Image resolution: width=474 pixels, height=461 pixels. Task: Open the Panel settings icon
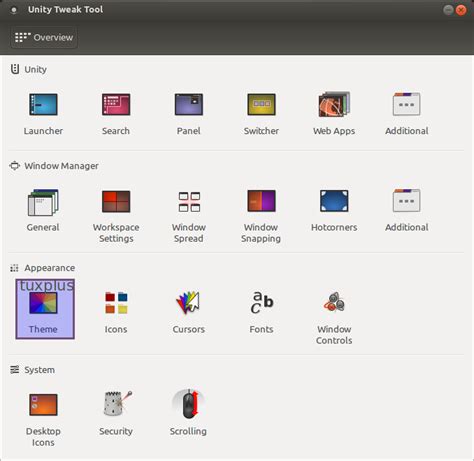pos(189,105)
